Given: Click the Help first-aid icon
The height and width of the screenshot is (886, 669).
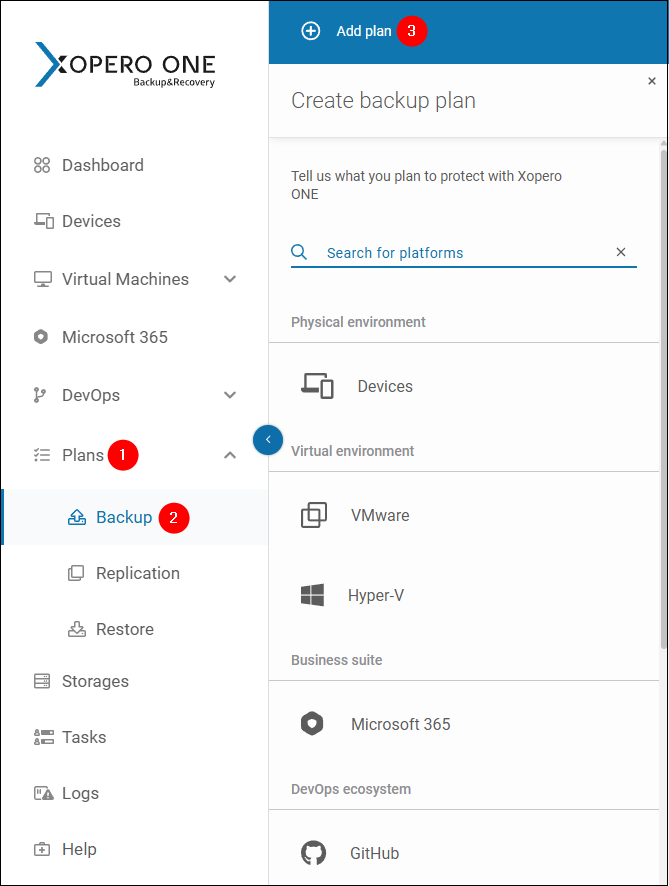Looking at the screenshot, I should 42,849.
